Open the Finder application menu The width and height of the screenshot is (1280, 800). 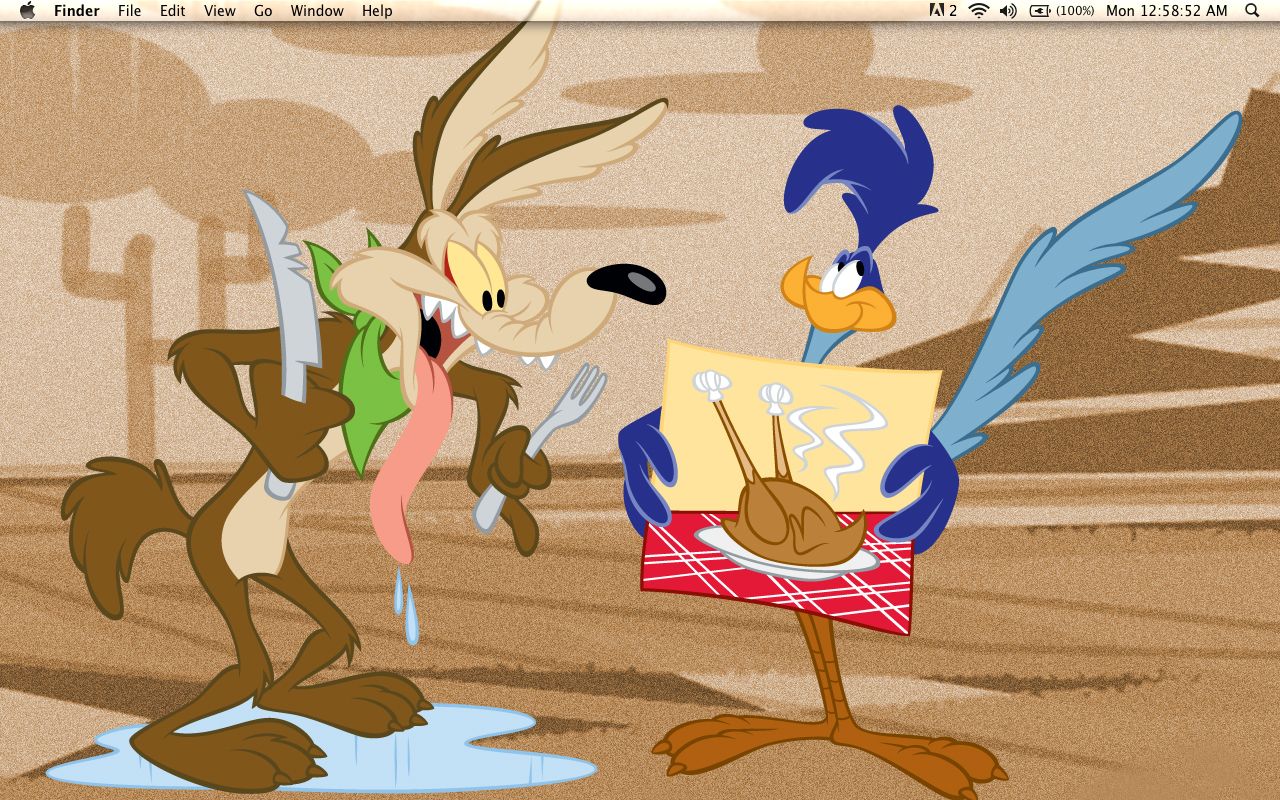click(77, 11)
